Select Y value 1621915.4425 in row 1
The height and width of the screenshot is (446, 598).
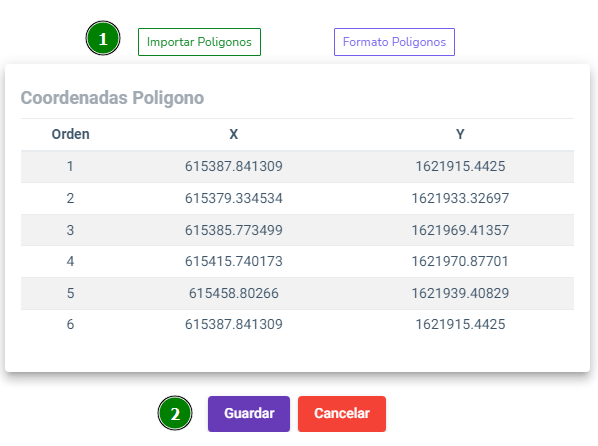coord(460,166)
